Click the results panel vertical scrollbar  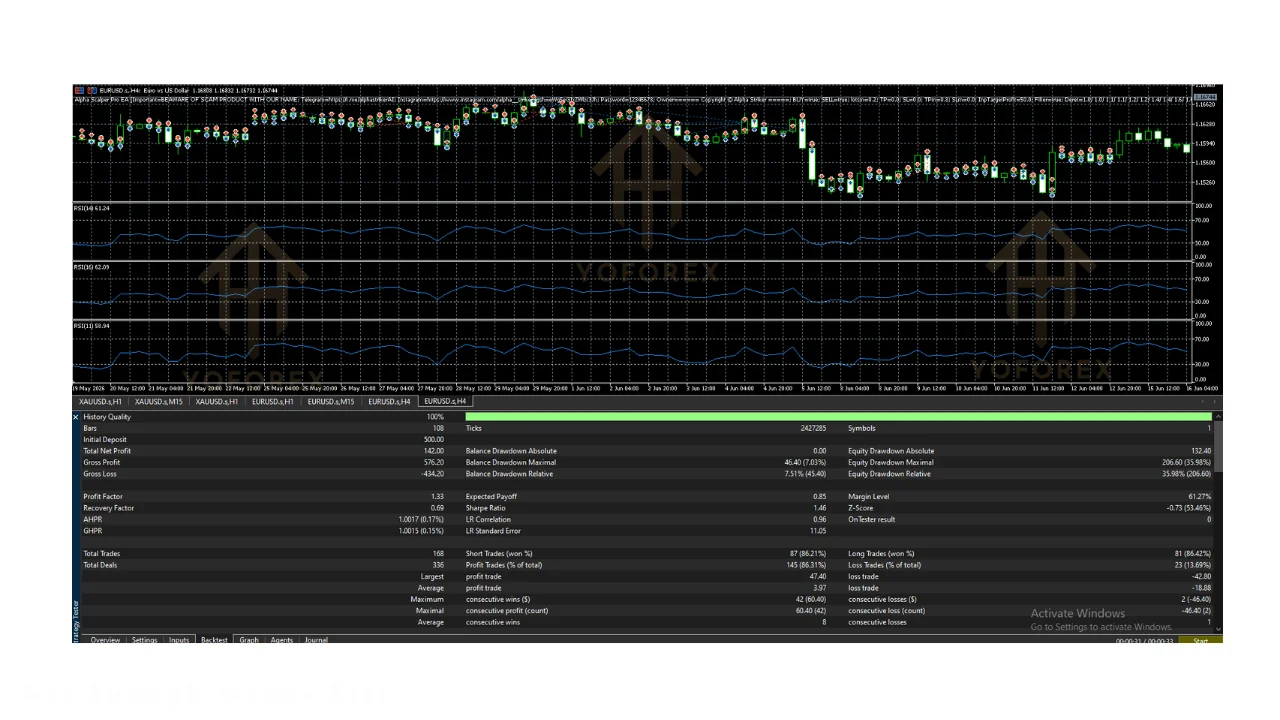click(x=1217, y=445)
